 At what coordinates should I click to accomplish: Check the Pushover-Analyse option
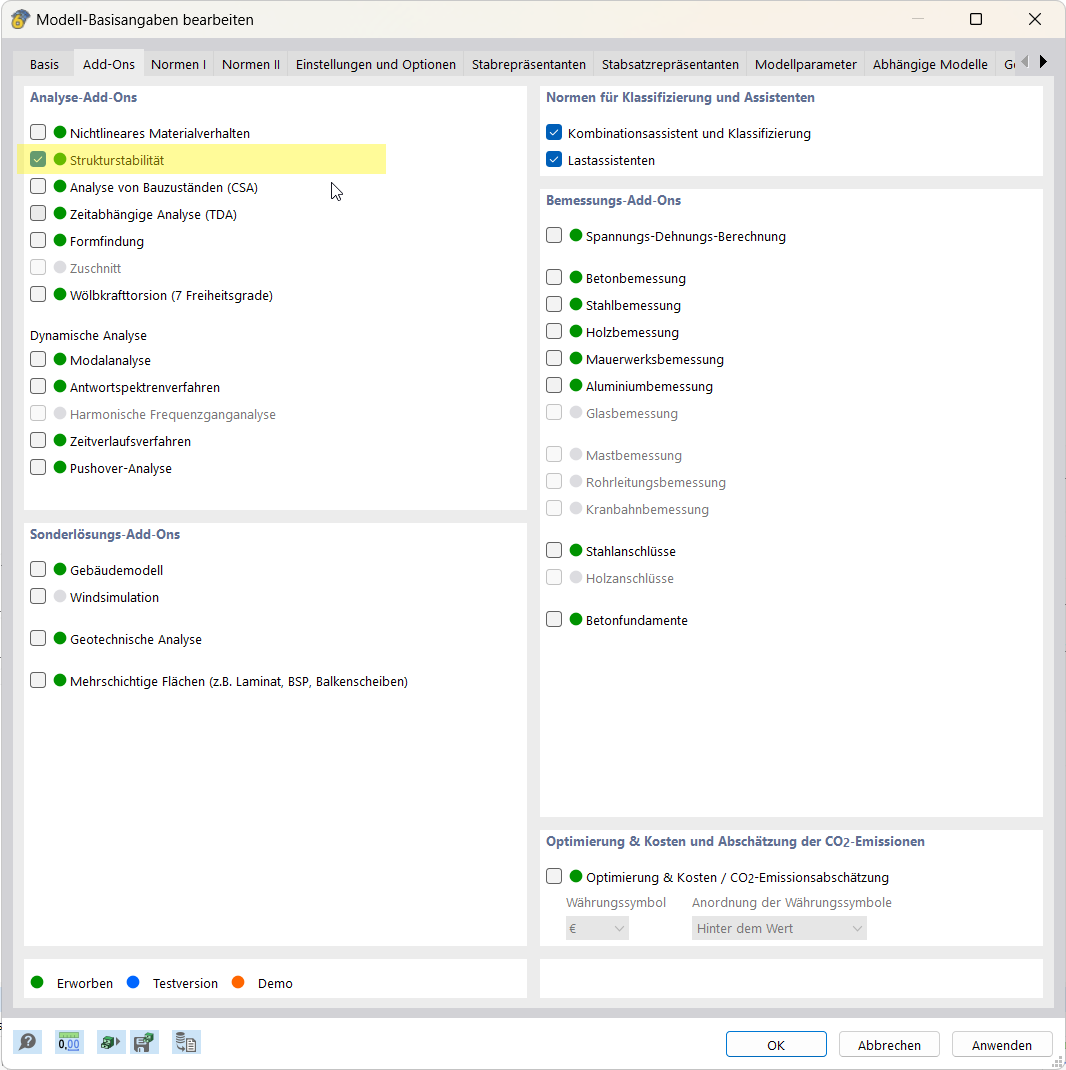point(38,467)
